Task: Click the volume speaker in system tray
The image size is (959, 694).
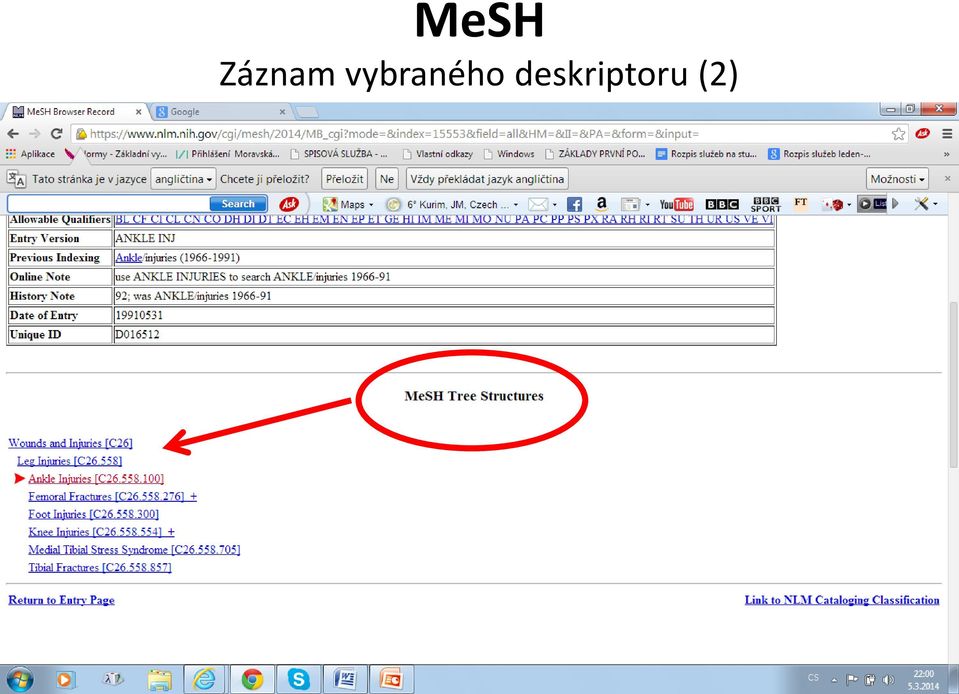Action: [889, 679]
